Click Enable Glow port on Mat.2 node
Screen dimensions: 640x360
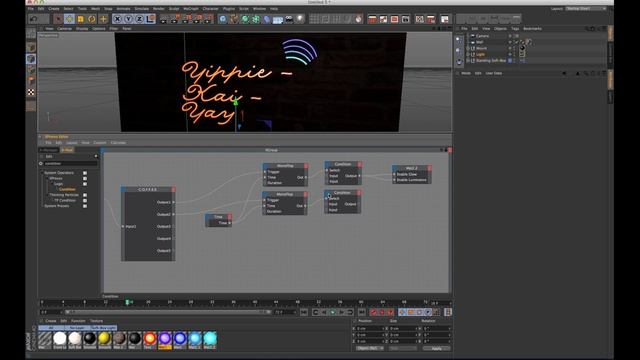pos(394,174)
